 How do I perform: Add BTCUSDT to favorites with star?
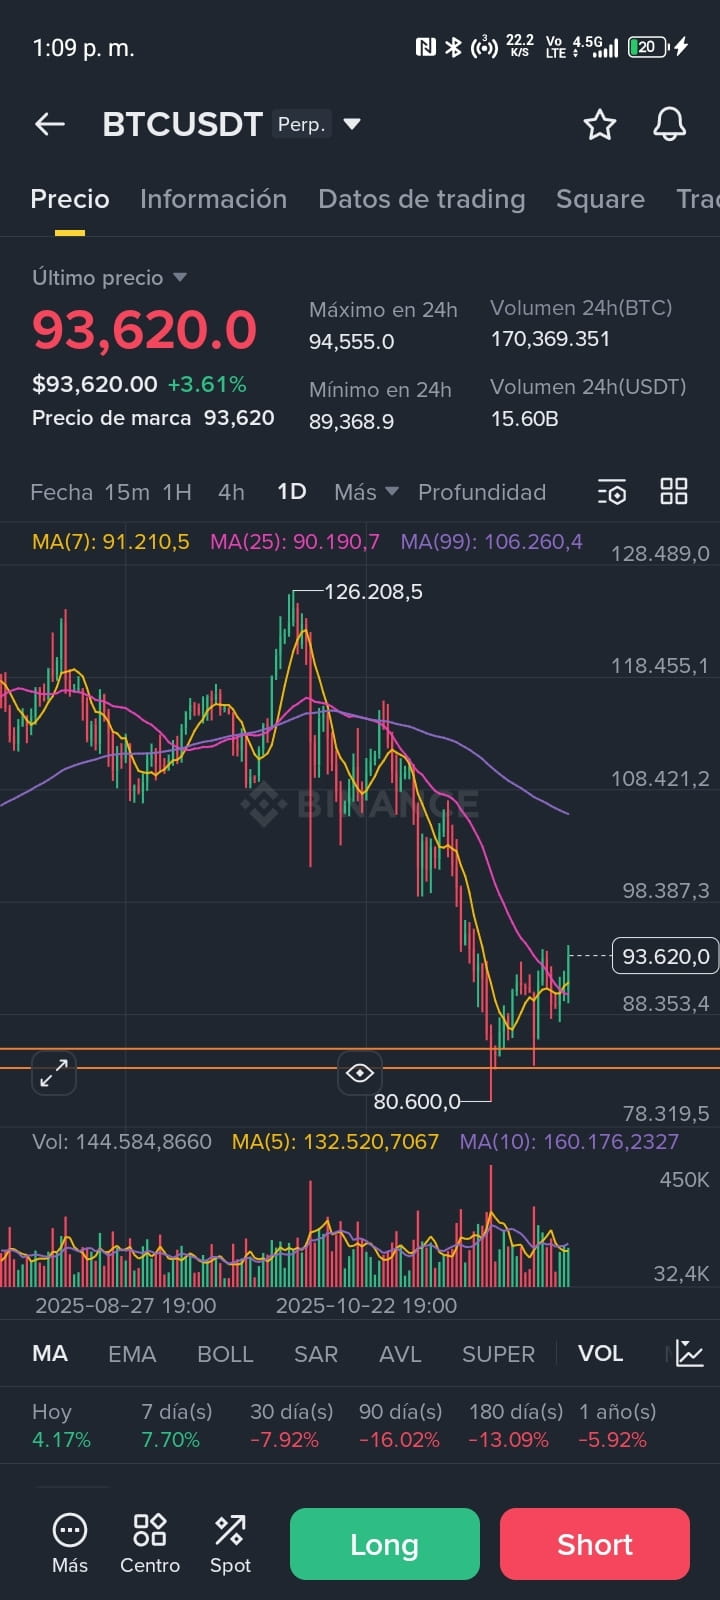(x=600, y=124)
